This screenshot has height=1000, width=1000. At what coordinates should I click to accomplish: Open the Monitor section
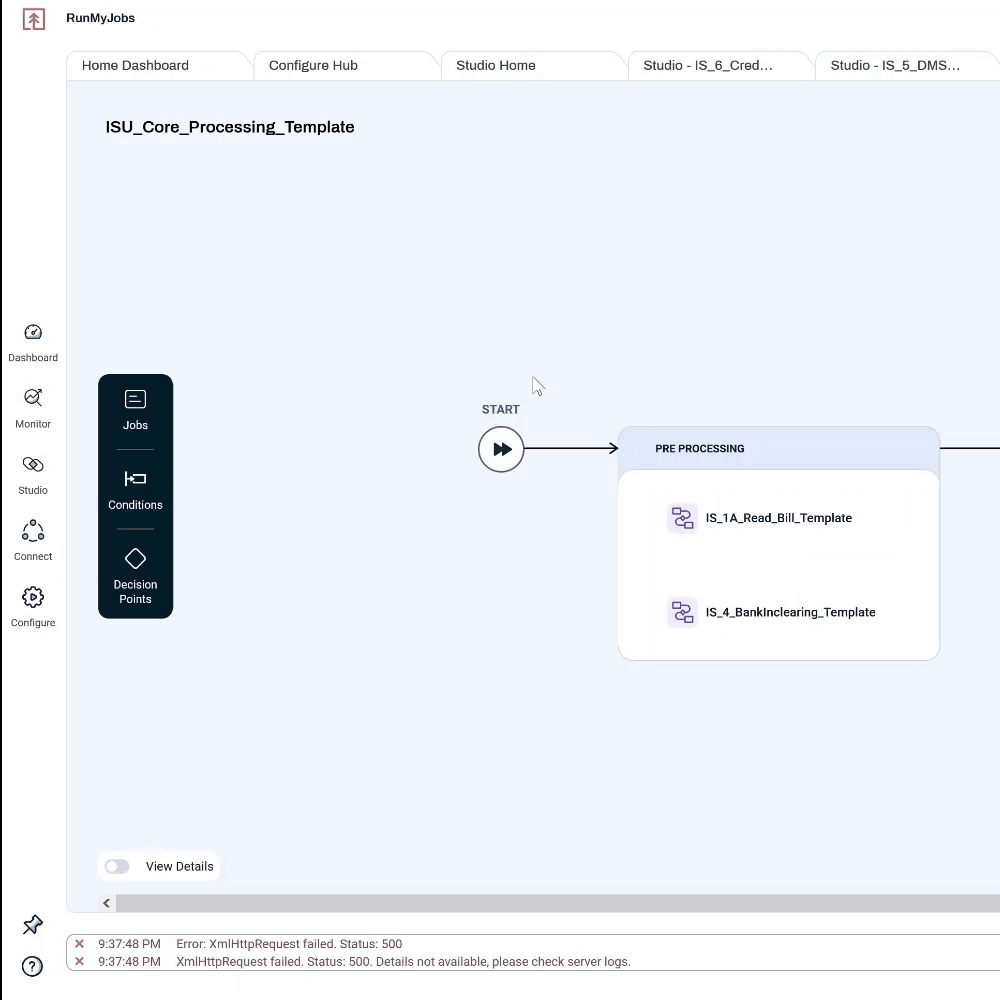pyautogui.click(x=33, y=398)
